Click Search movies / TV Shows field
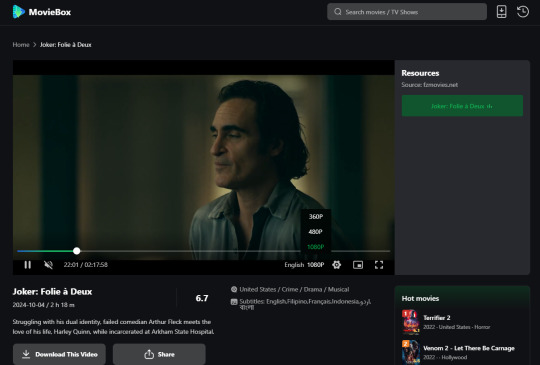The height and width of the screenshot is (365, 540). 407,12
